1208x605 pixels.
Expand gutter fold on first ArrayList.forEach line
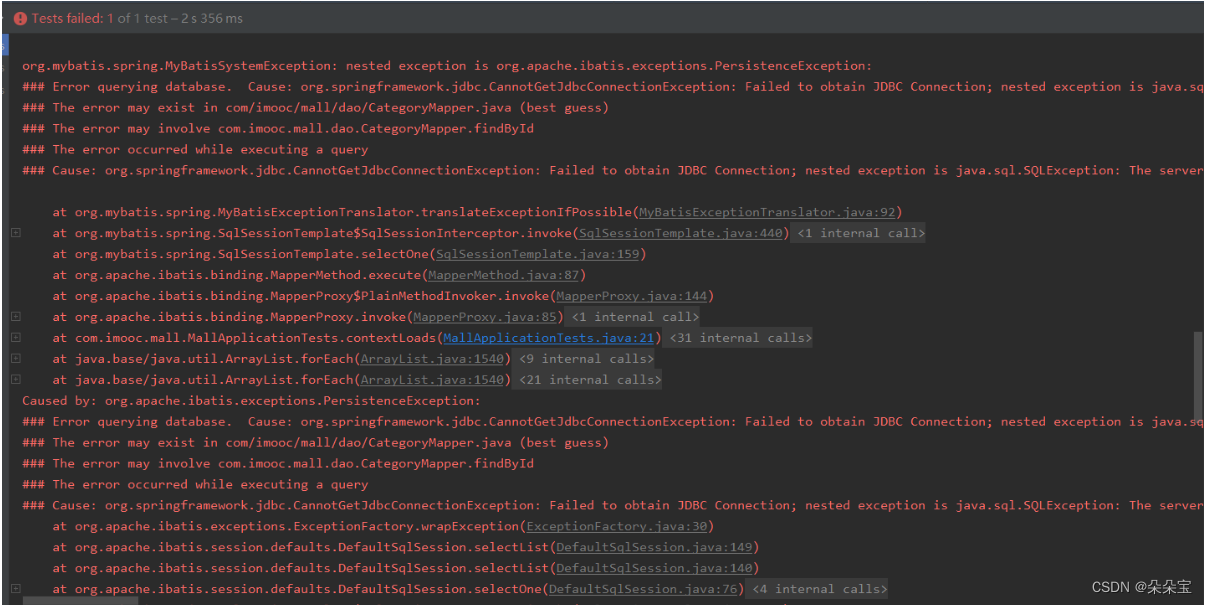16,359
